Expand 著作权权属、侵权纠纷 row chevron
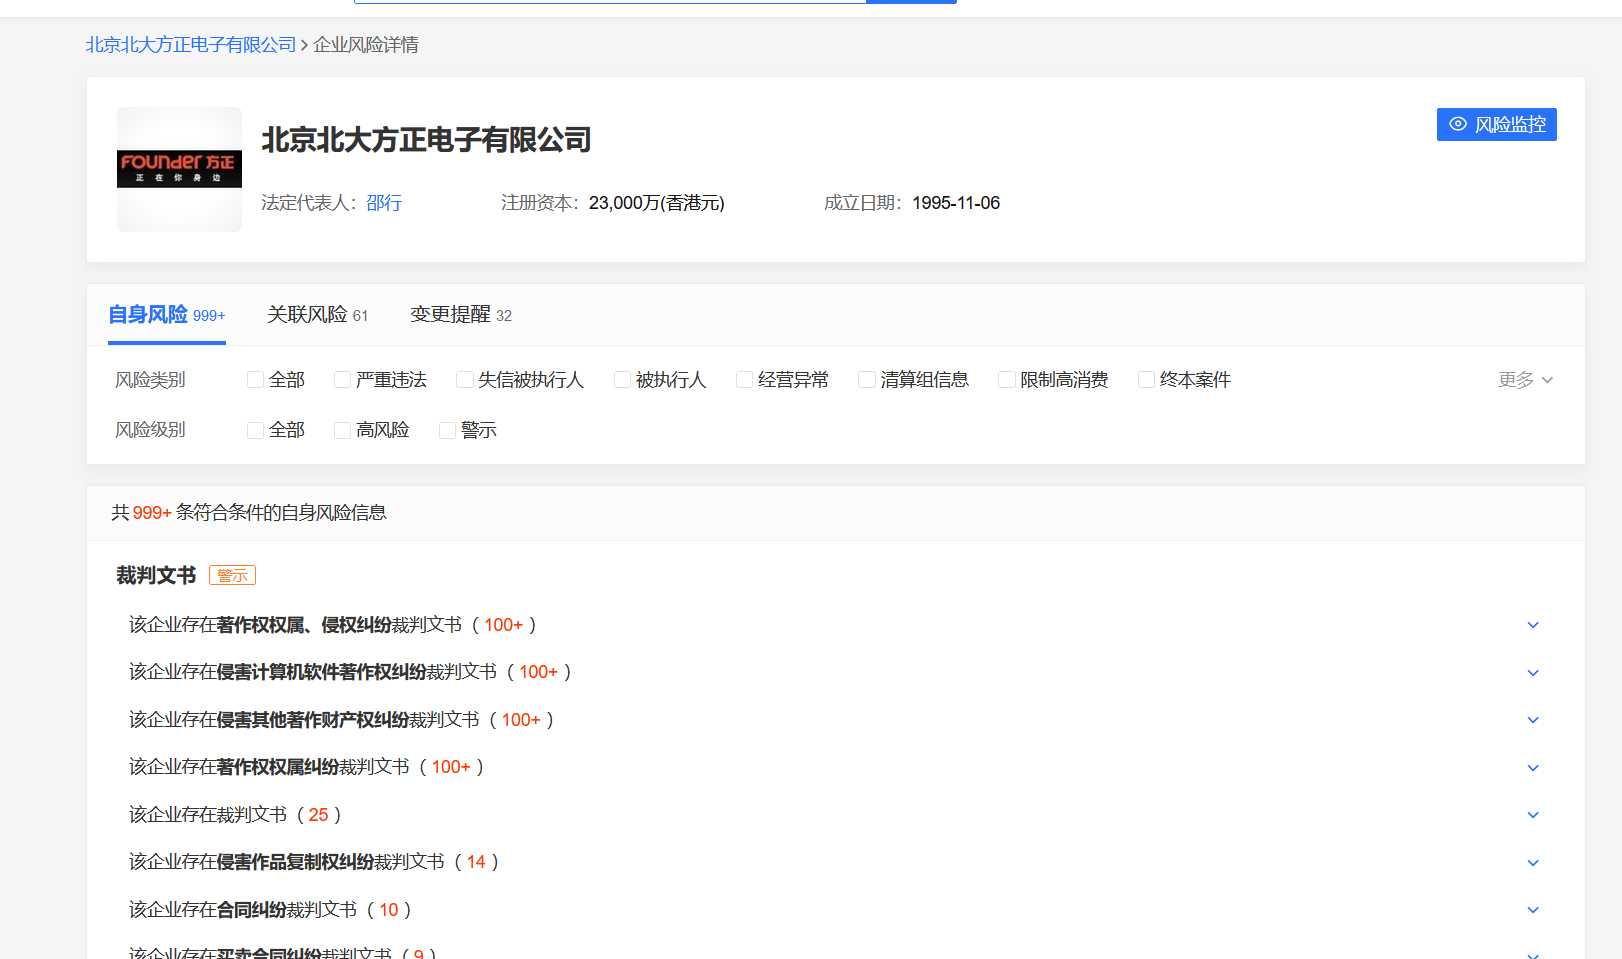1622x959 pixels. [1533, 625]
